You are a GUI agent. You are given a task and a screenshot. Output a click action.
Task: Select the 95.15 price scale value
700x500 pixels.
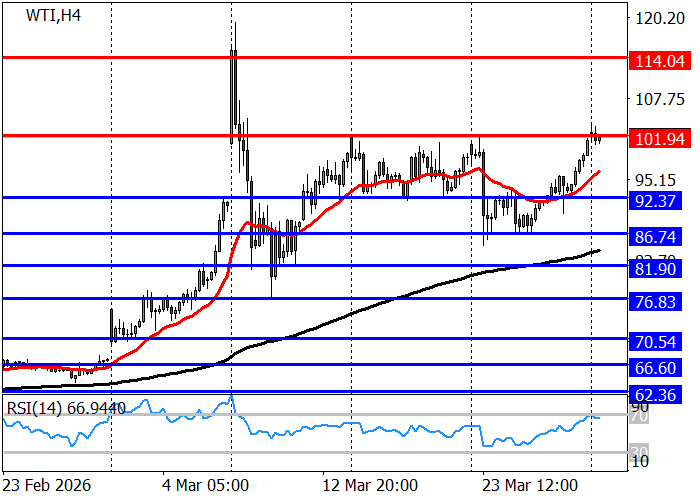tap(656, 181)
